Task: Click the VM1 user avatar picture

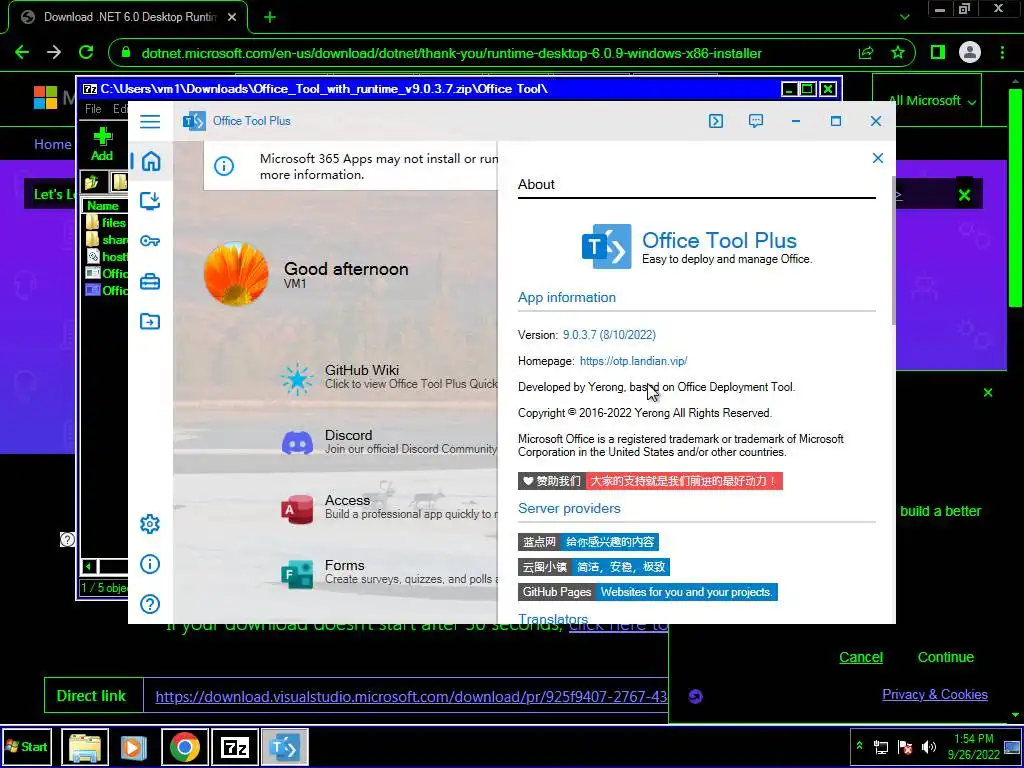Action: (x=236, y=274)
